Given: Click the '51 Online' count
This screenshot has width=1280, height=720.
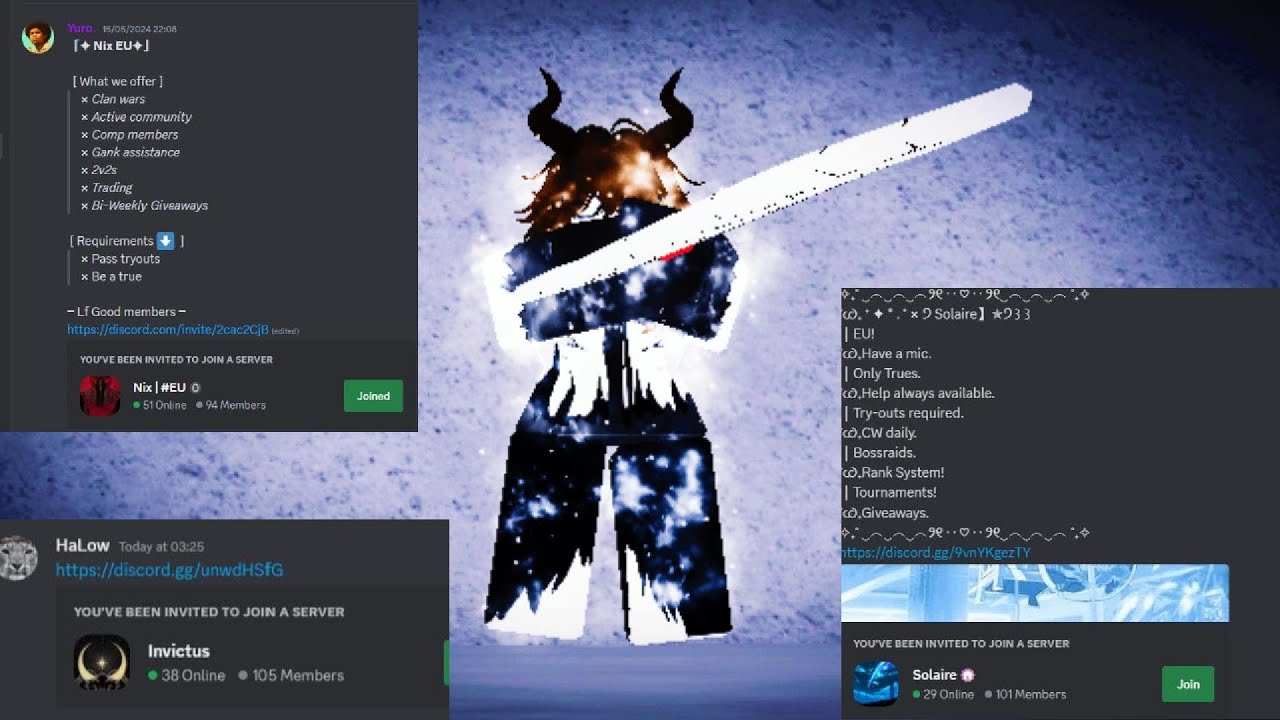Looking at the screenshot, I should pos(160,405).
